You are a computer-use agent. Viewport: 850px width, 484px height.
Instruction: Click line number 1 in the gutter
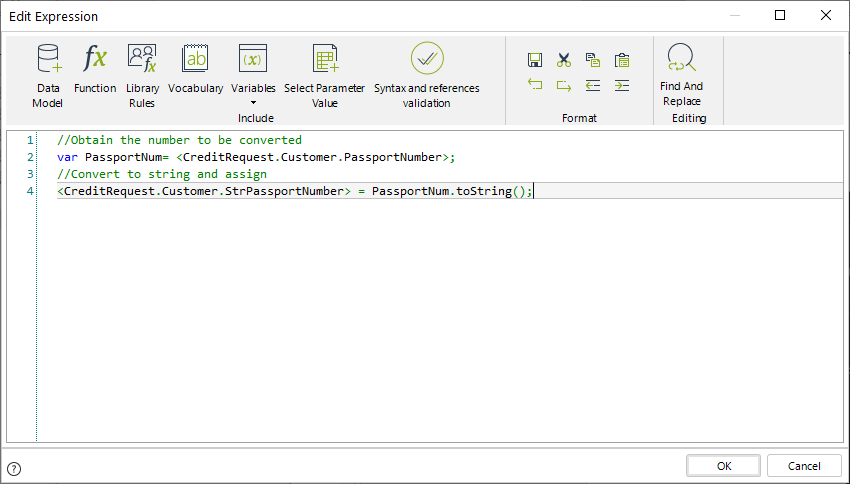pos(30,140)
